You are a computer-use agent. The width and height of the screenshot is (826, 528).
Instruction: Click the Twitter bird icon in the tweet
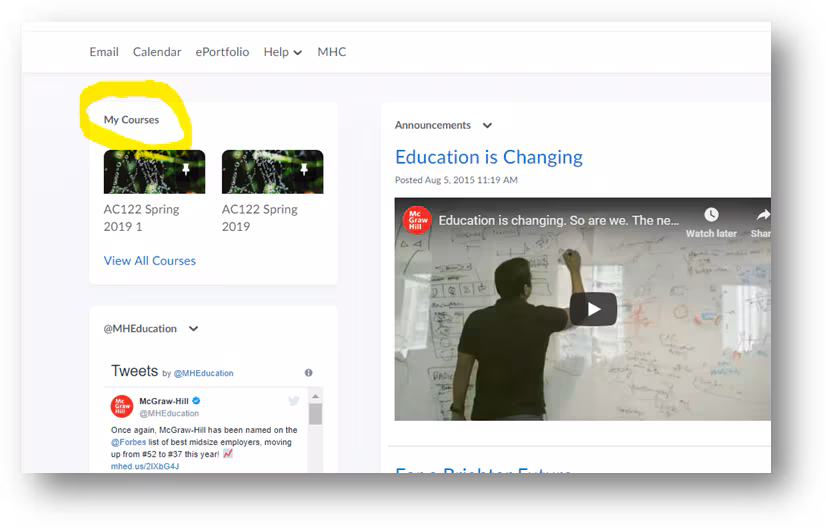[x=294, y=401]
